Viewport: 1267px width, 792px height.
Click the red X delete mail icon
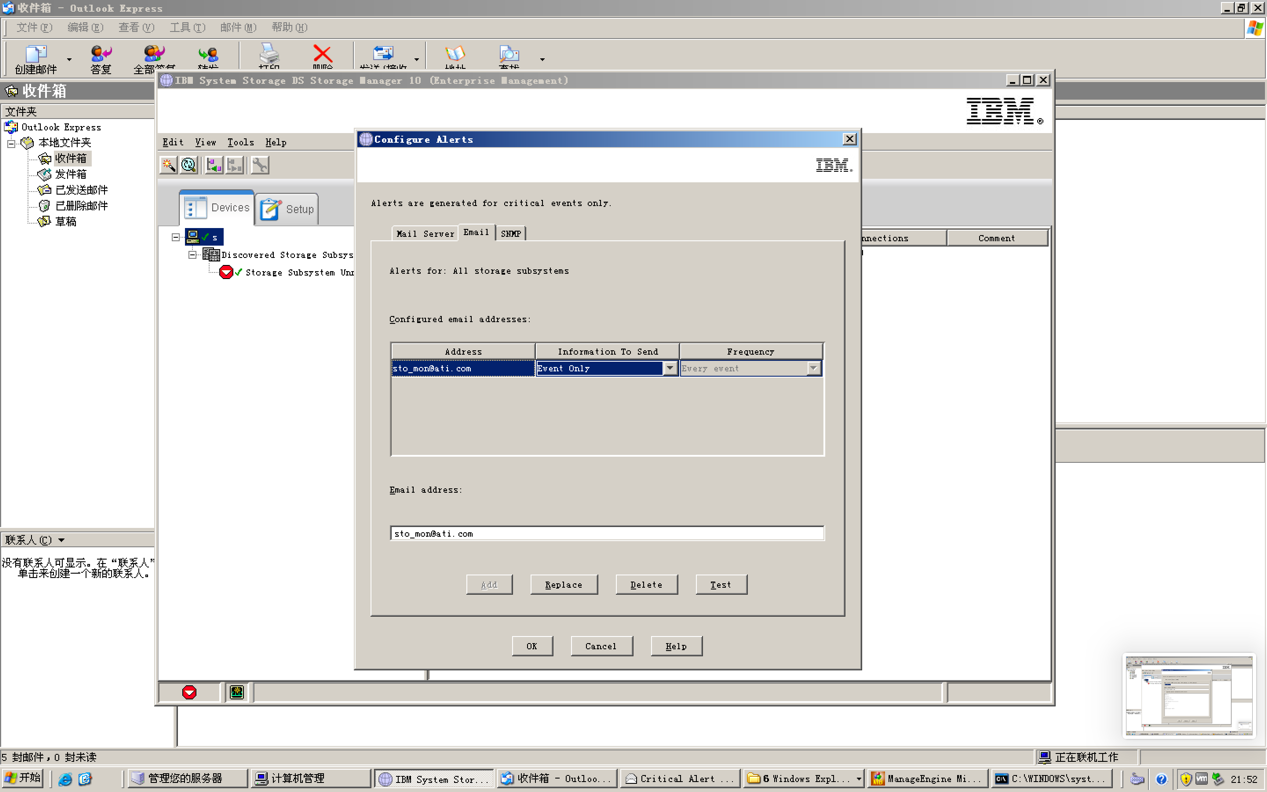tap(322, 54)
